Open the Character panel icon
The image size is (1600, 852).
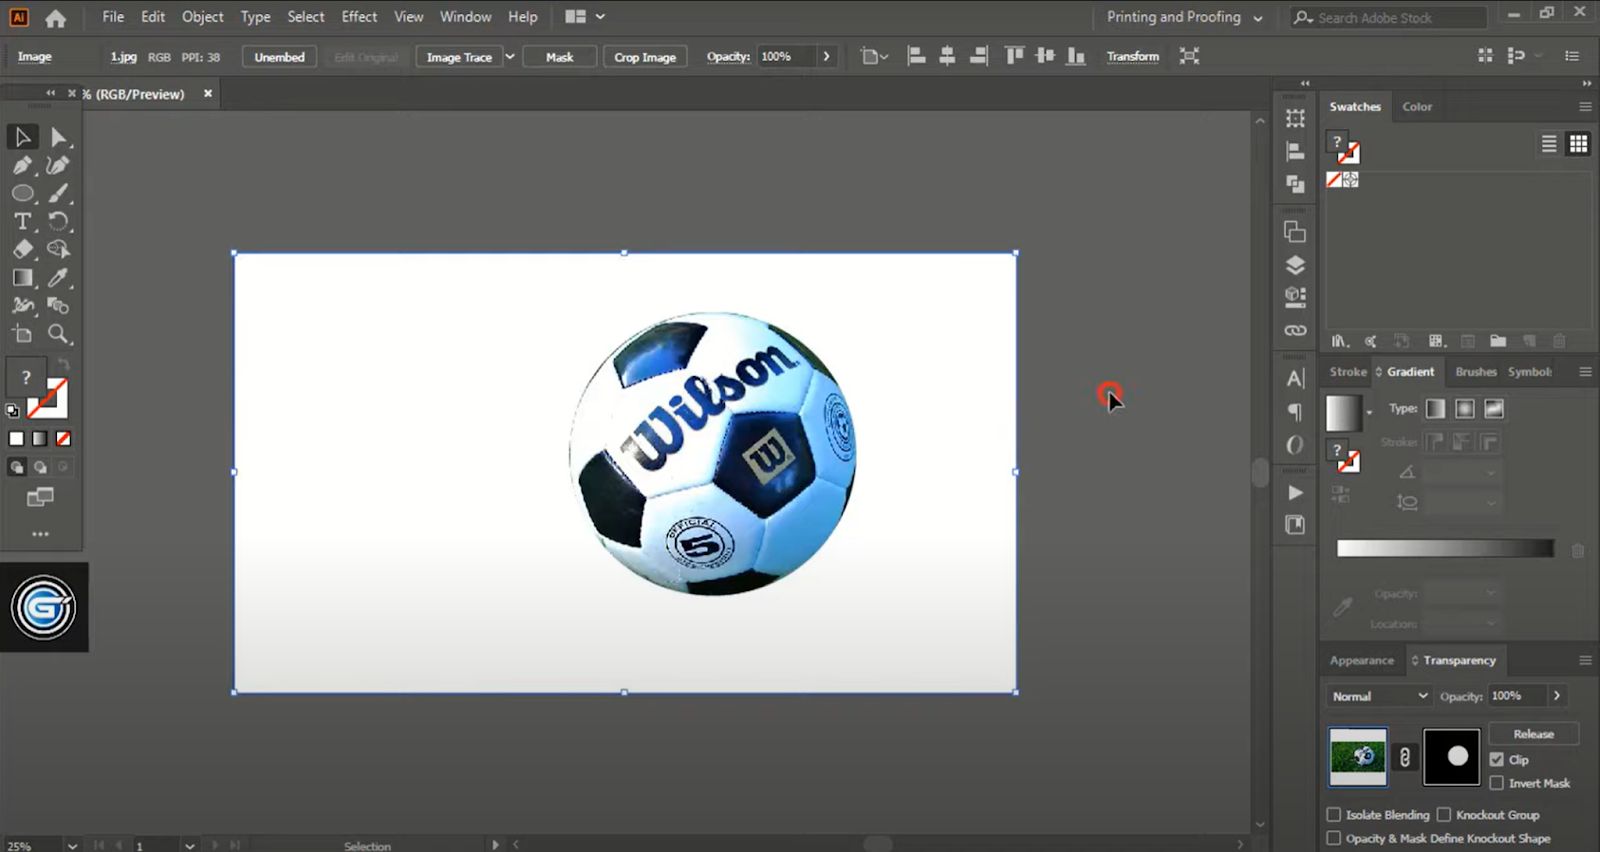1295,379
